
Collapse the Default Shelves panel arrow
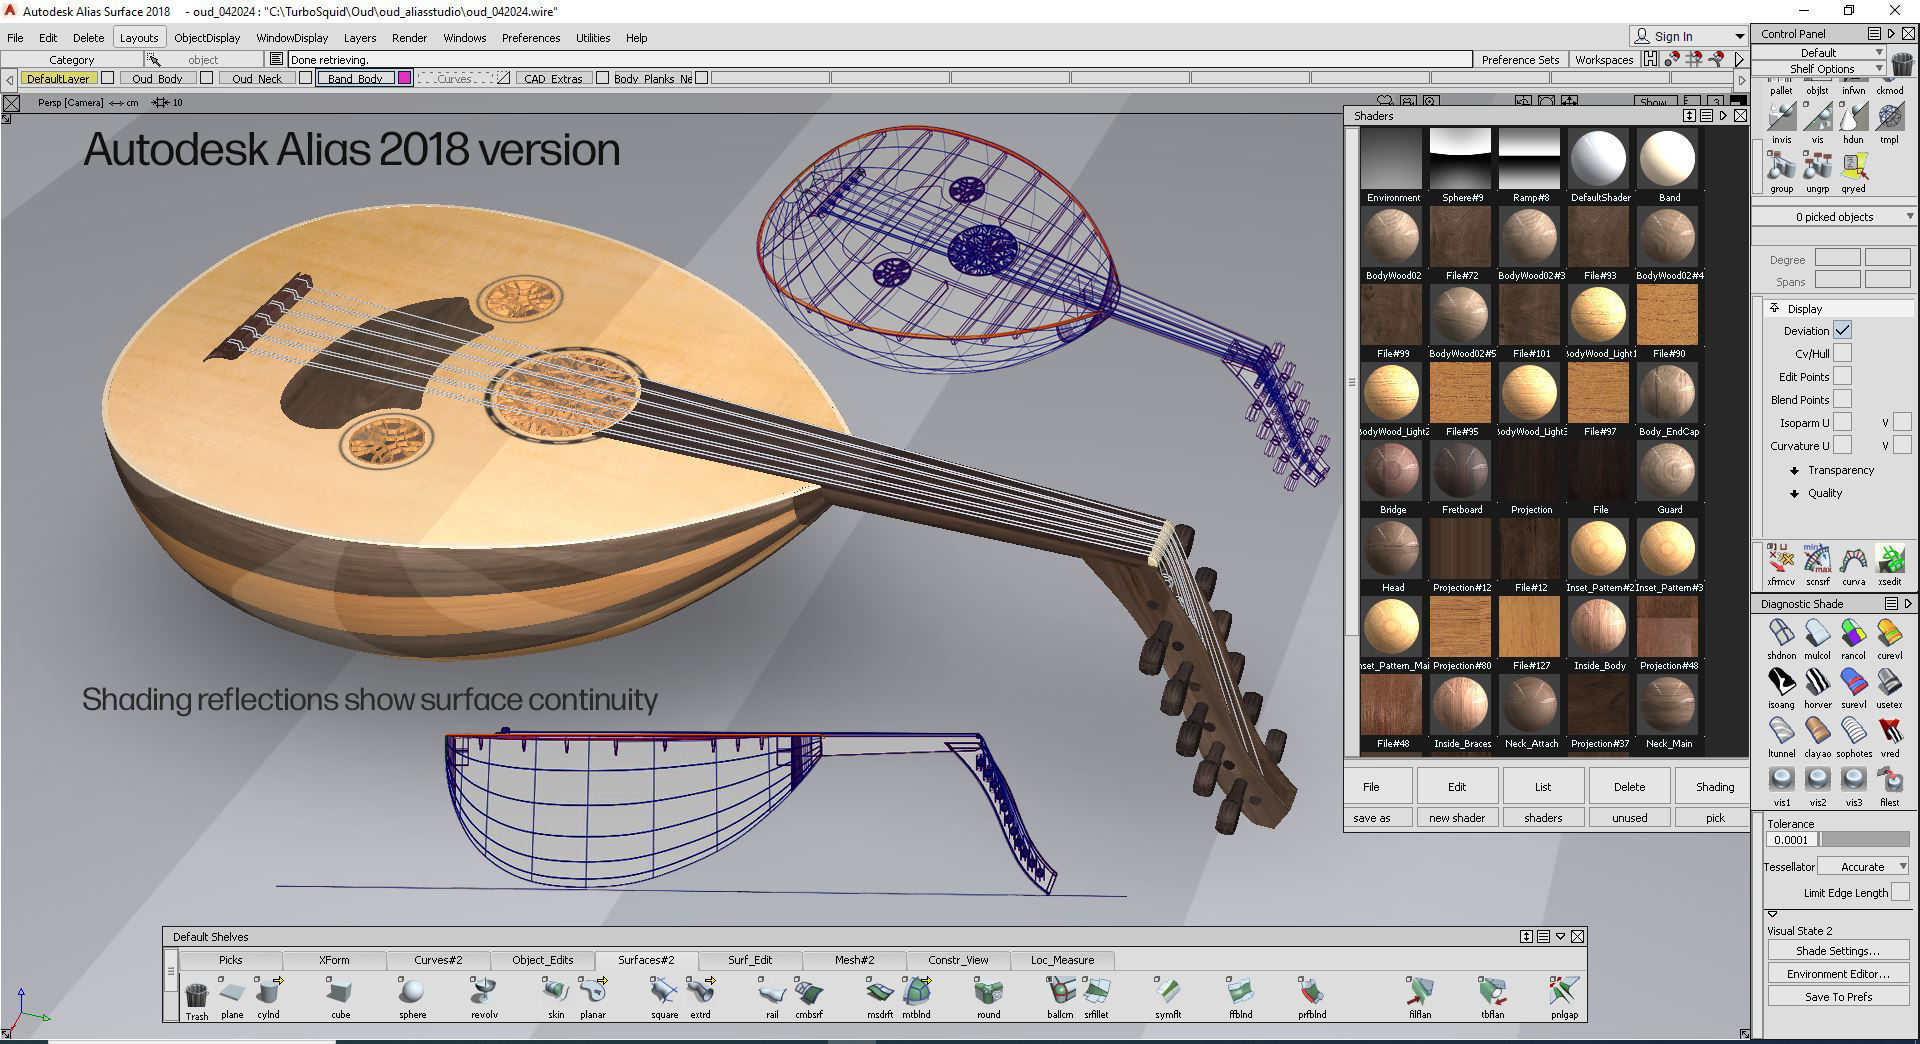(1560, 937)
